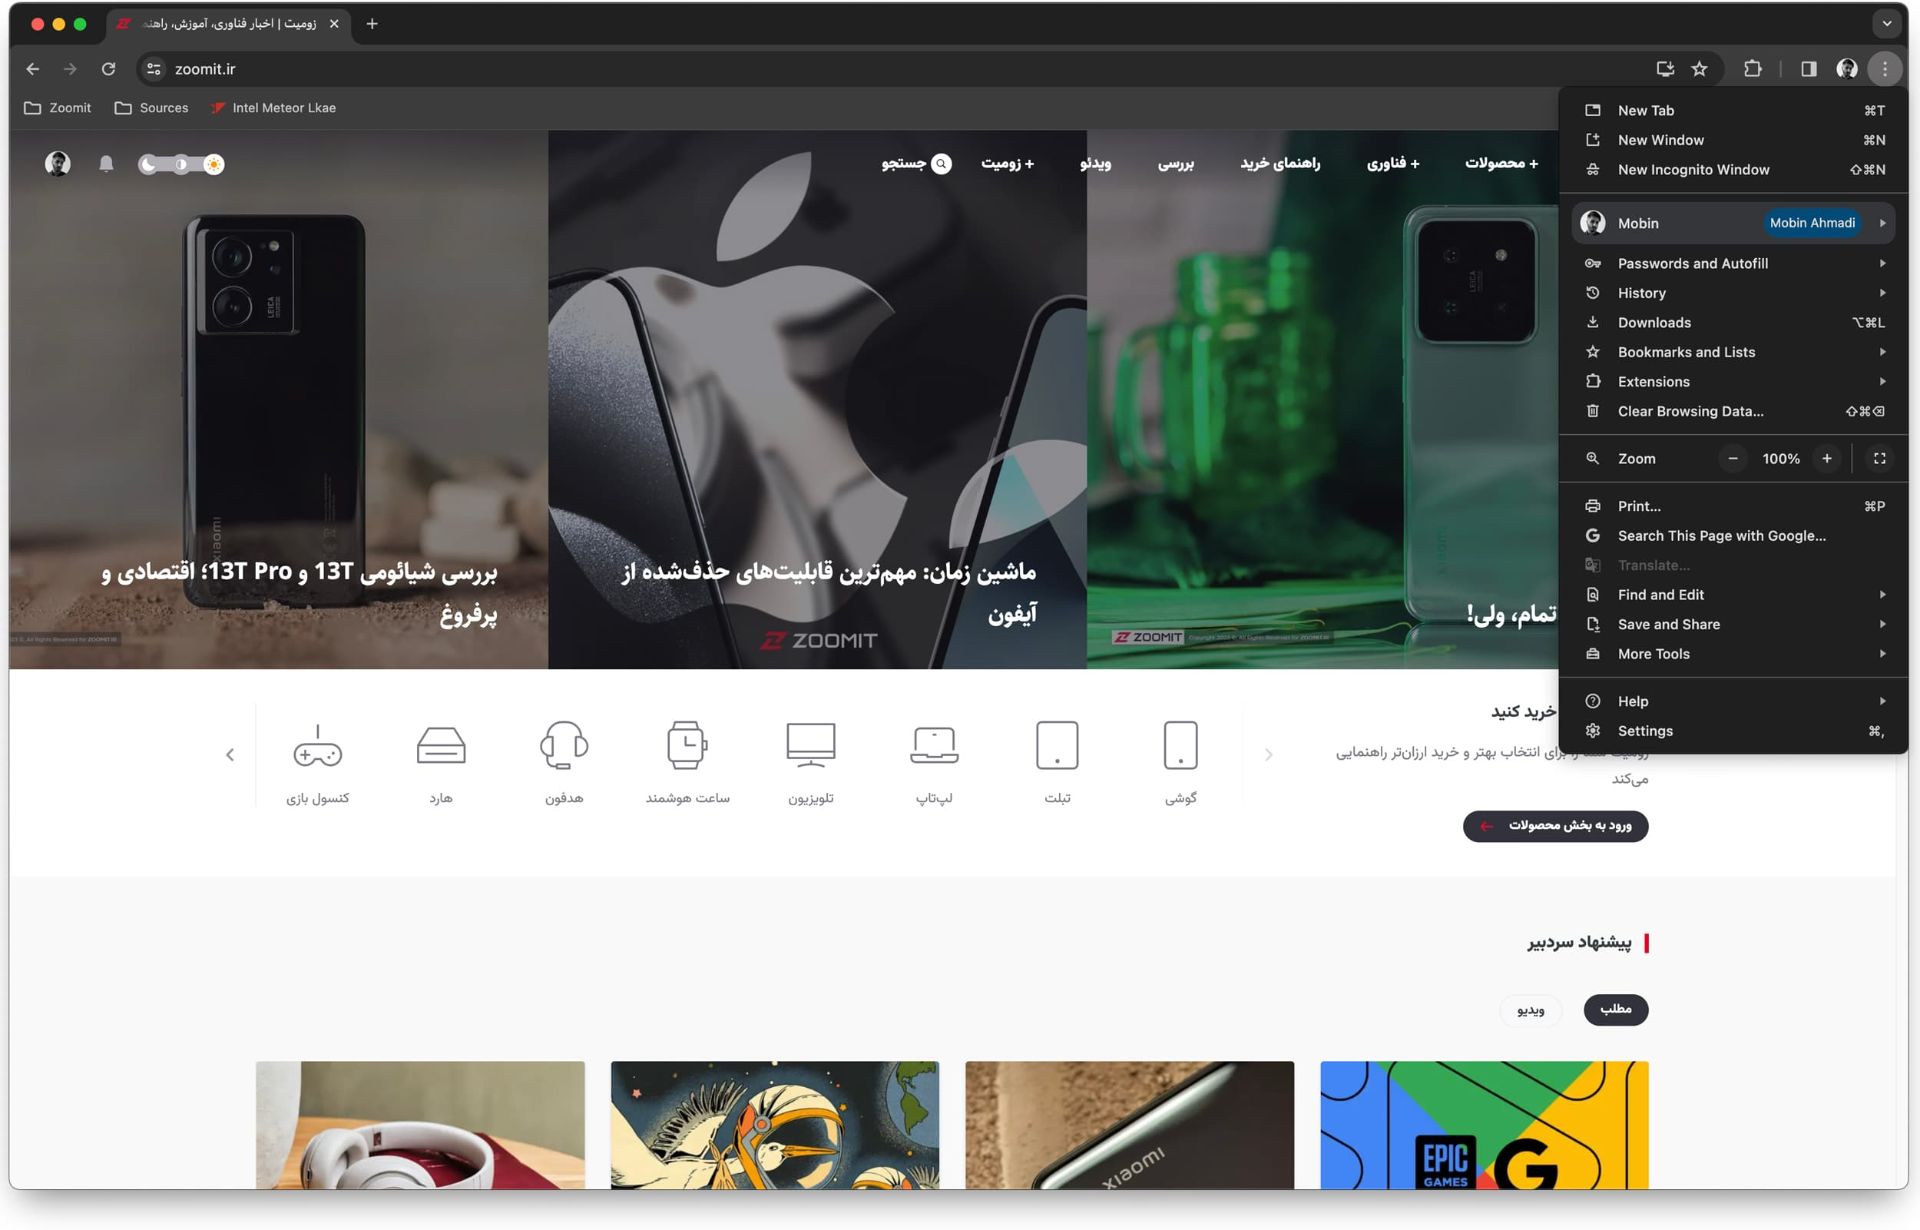Expand the Mobin profile submenu
Screen dimensions: 1920x1230
(x=1734, y=223)
